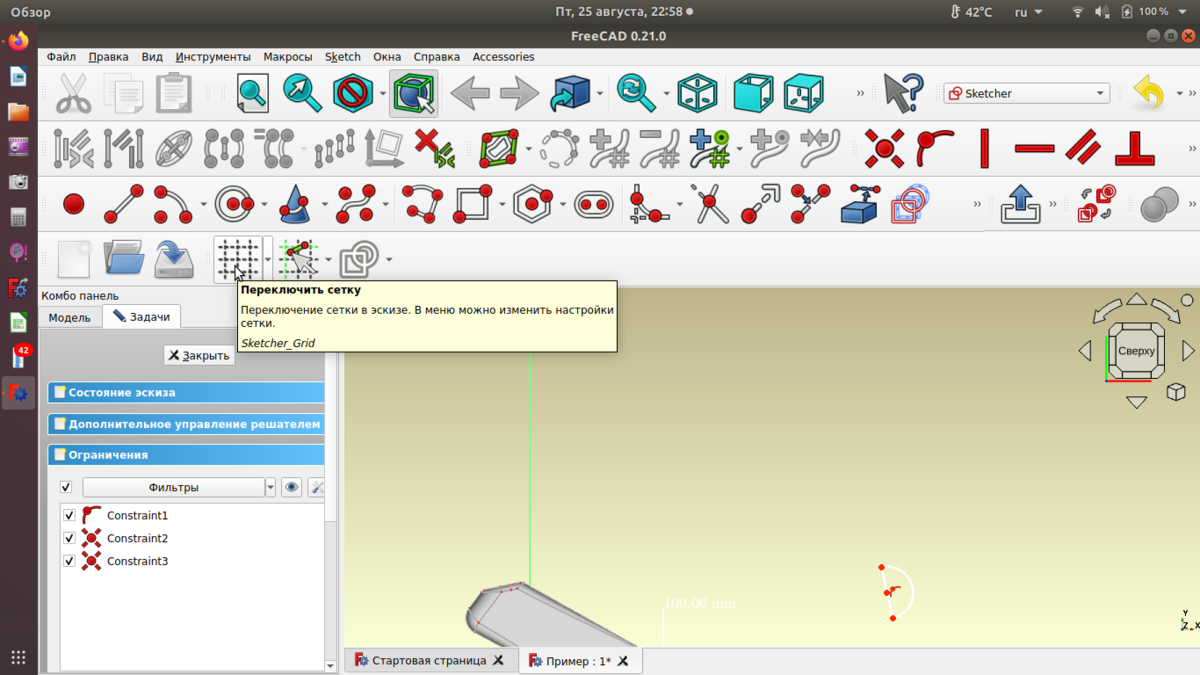
Task: Set the isometric view cube icon
Action: pyautogui.click(x=697, y=94)
